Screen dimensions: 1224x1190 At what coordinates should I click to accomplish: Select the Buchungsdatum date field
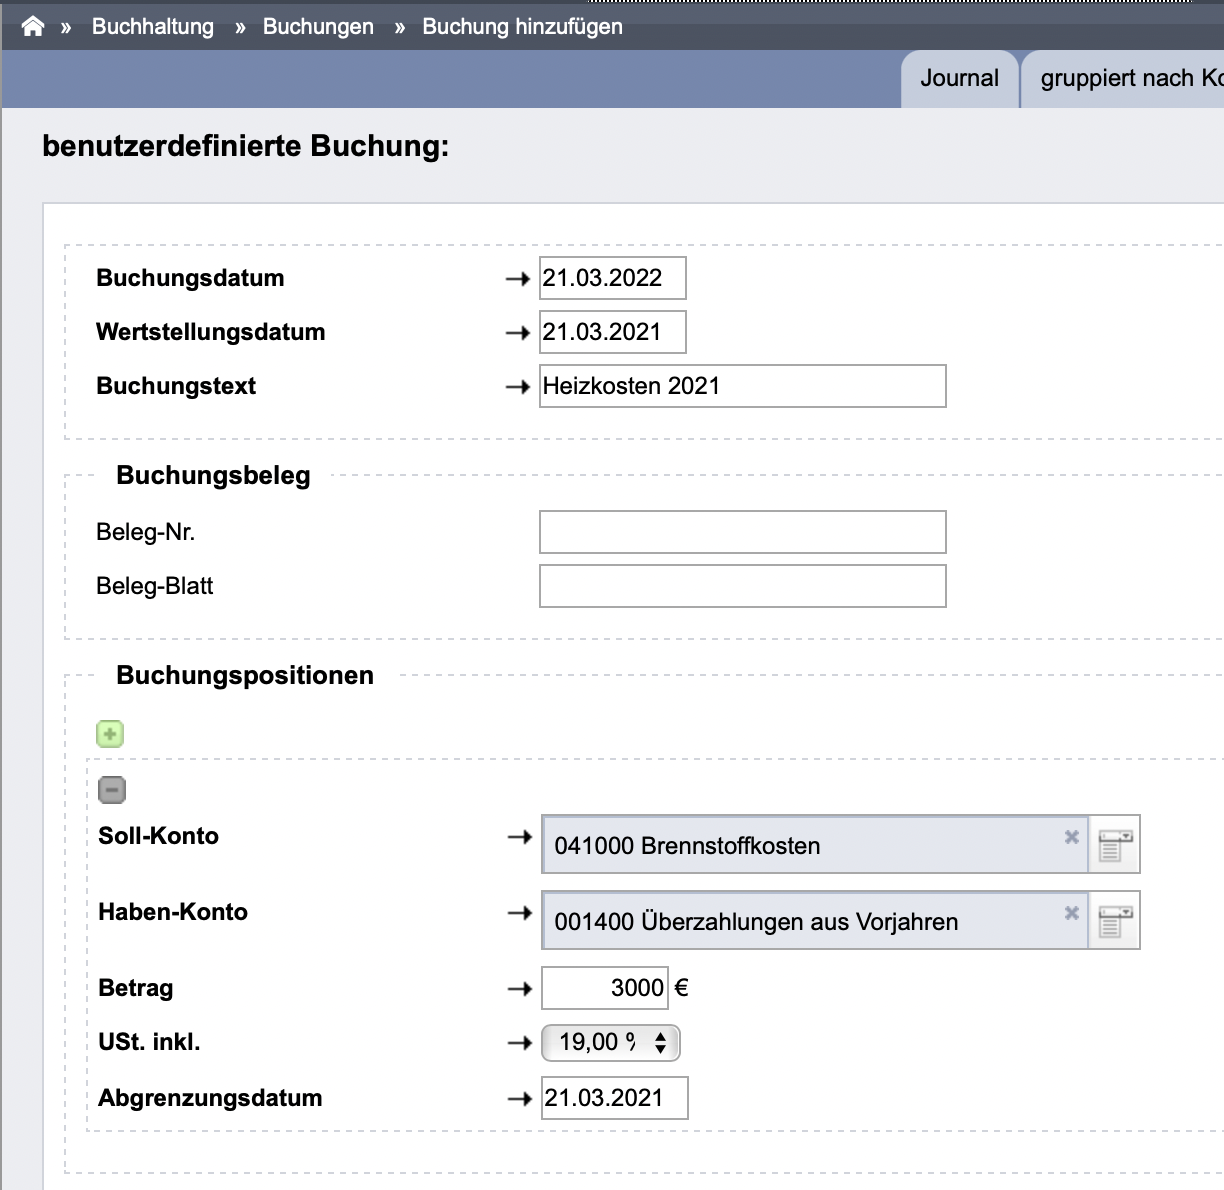tap(612, 278)
